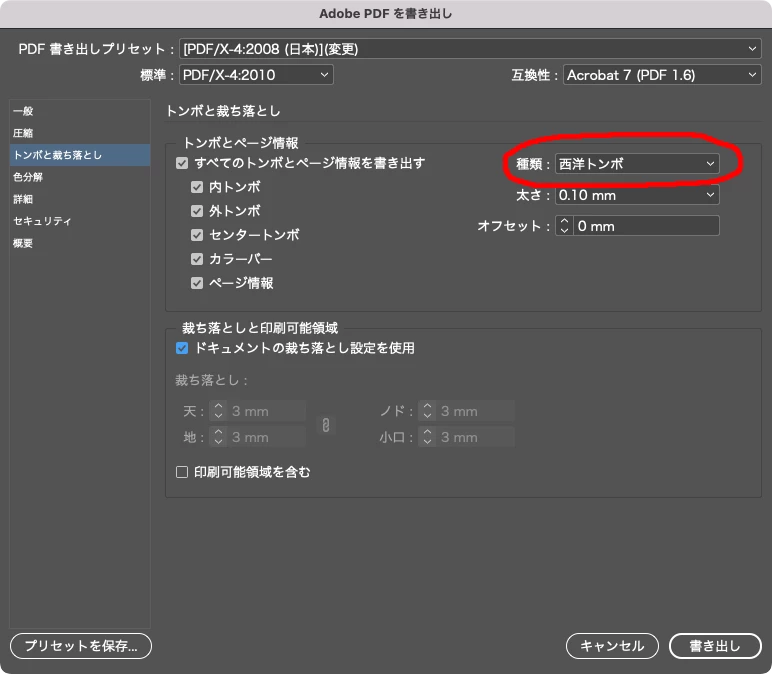Viewport: 772px width, 674px height.
Task: Click the ノド 3 mm bleed field
Action: [x=475, y=411]
